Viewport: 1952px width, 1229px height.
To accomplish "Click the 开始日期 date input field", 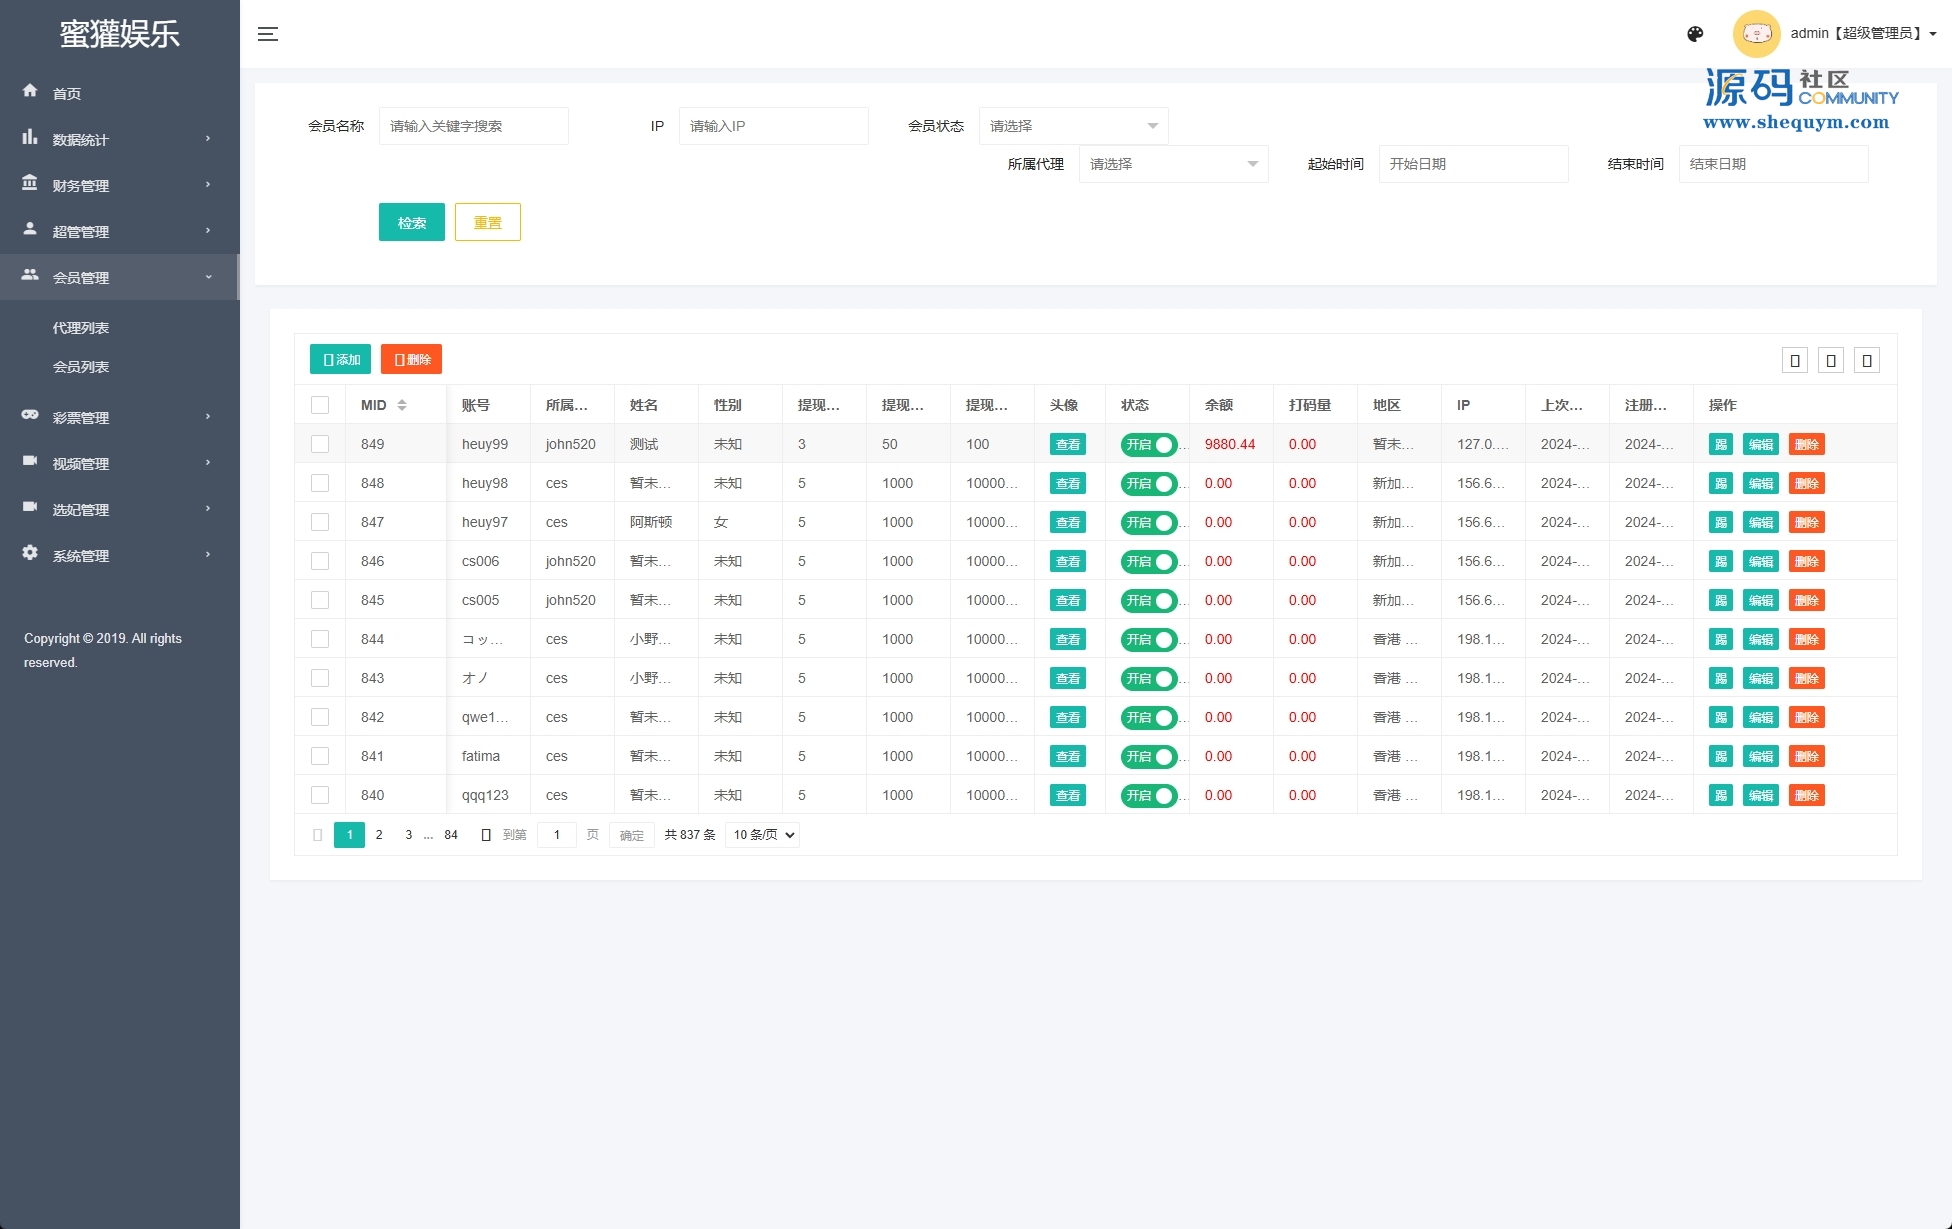I will [x=1472, y=164].
